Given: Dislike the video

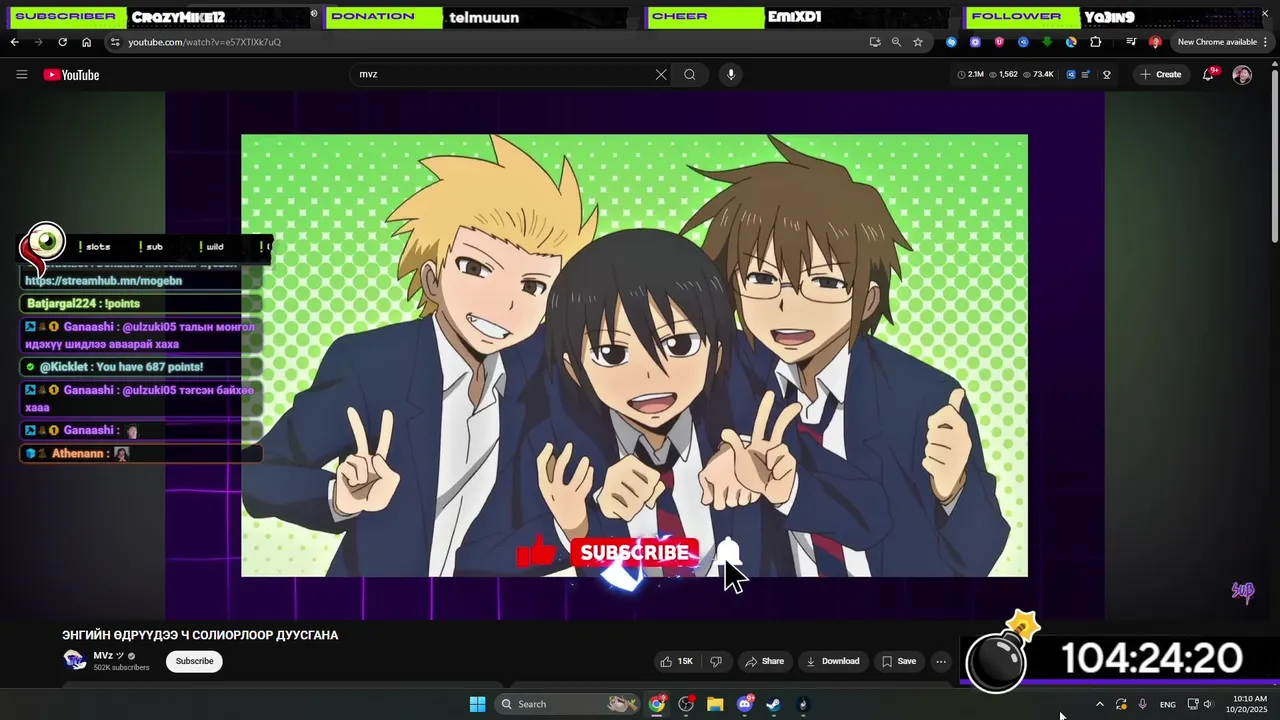Looking at the screenshot, I should point(716,661).
